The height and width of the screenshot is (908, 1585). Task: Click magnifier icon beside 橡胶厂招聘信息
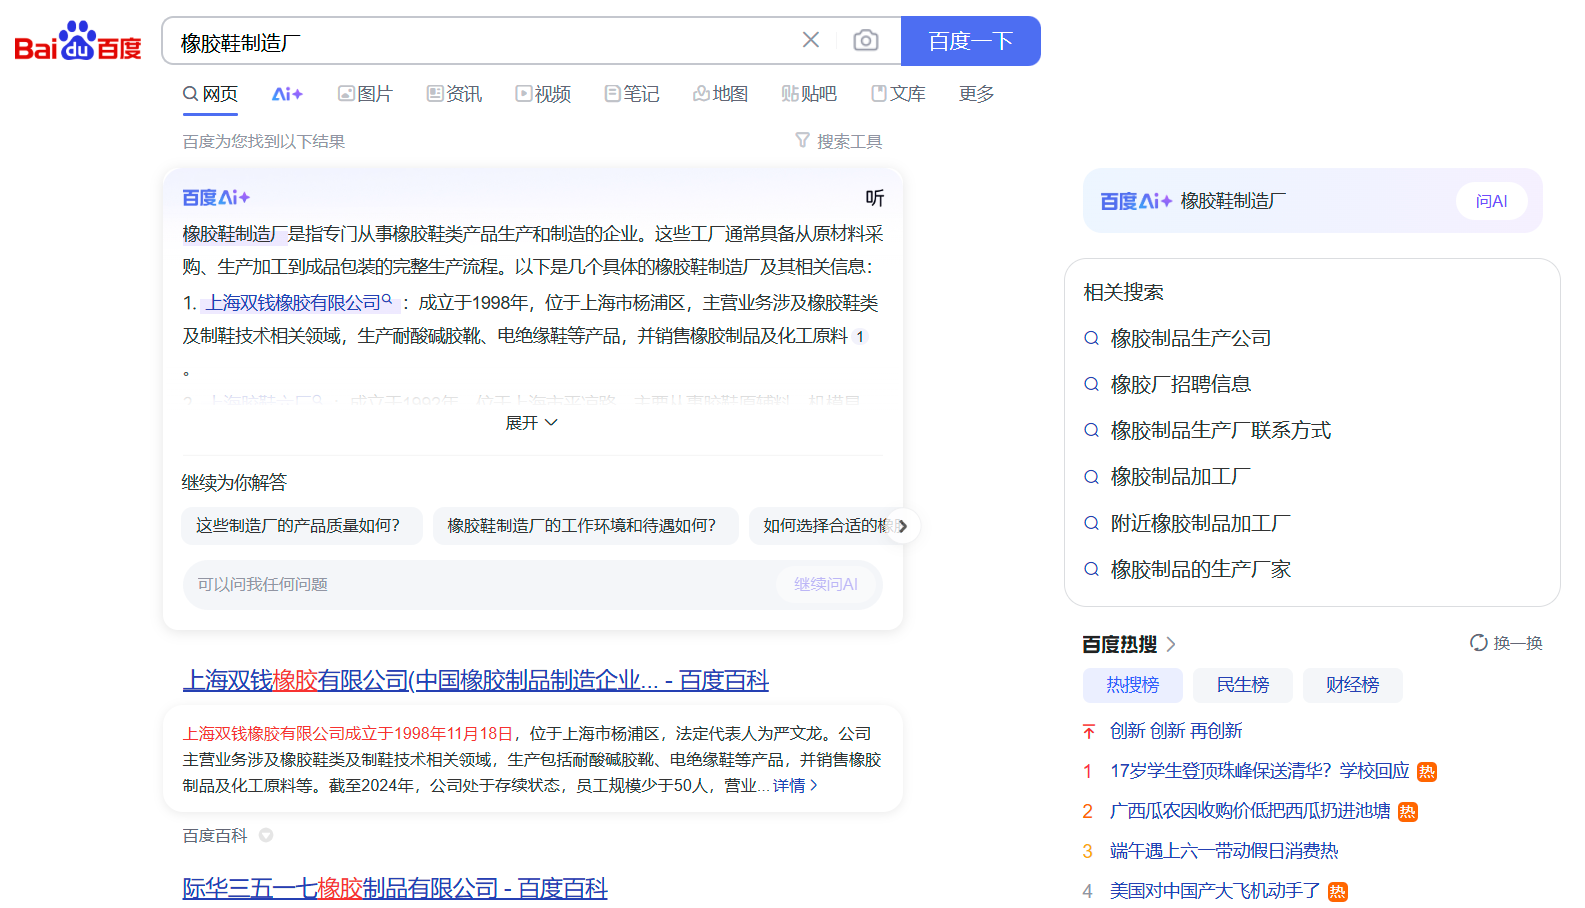point(1092,385)
